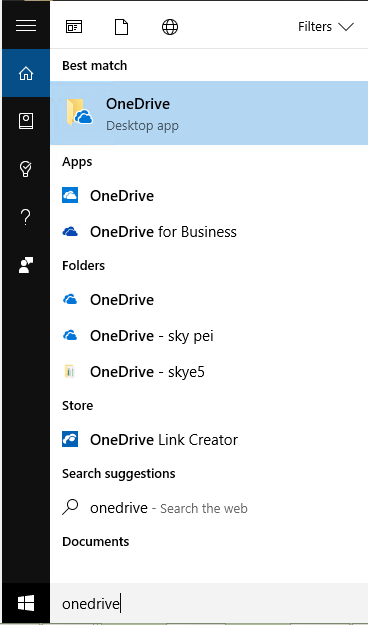
Task: Click the Apps section heading
Action: coord(77,162)
